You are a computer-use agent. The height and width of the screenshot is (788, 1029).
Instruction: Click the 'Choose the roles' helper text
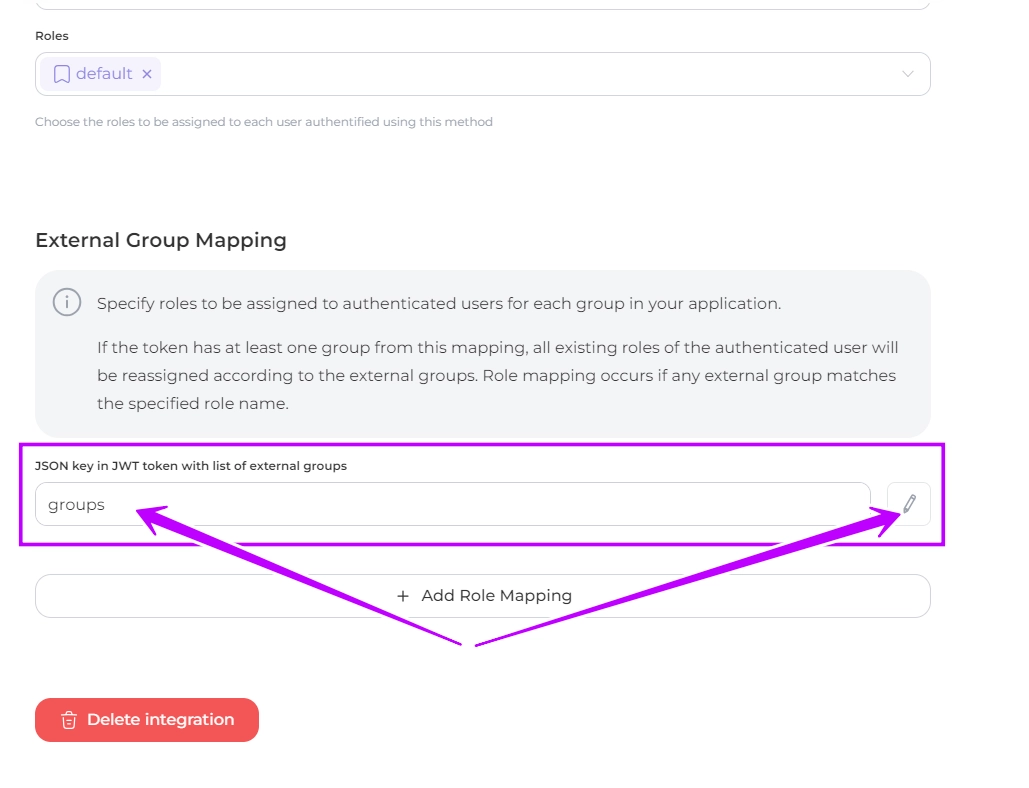(264, 122)
